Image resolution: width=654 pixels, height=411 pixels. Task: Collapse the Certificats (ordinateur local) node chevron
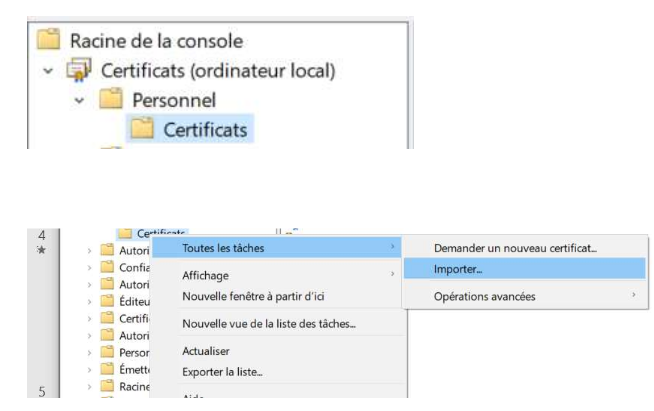(x=48, y=71)
